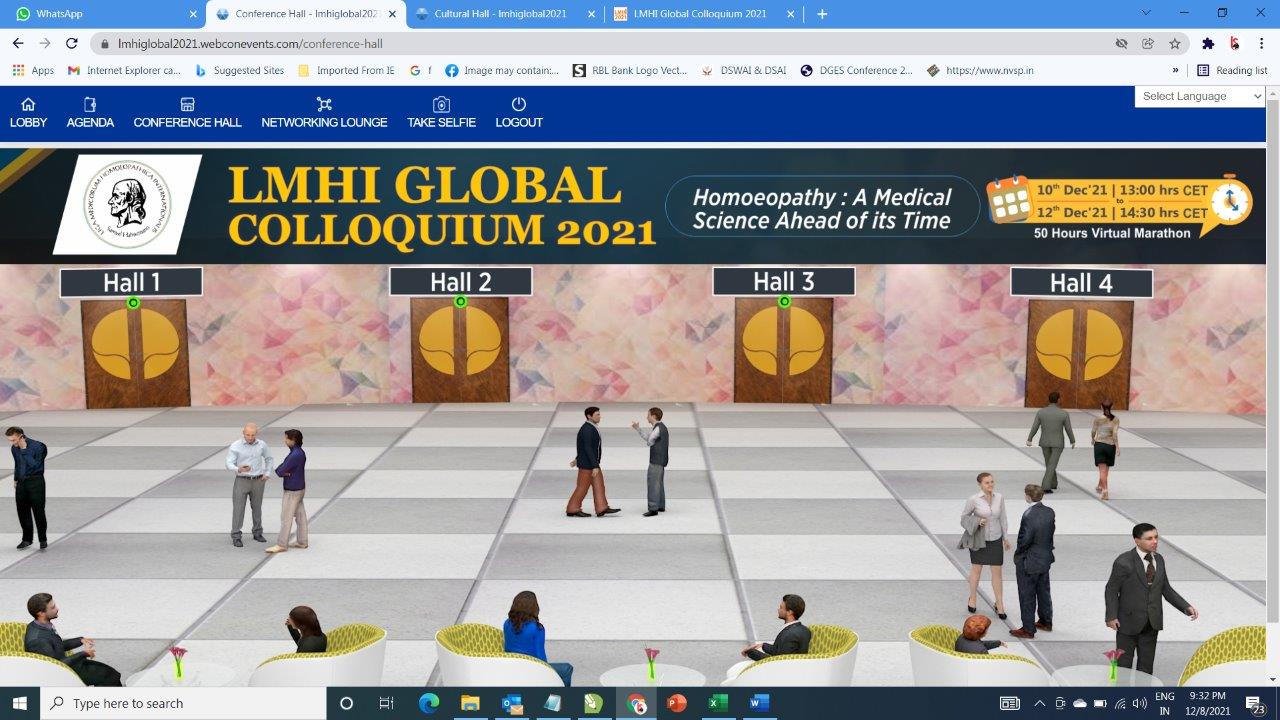Open the Imported From IE bookmark folder
Image resolution: width=1280 pixels, height=720 pixels.
346,70
